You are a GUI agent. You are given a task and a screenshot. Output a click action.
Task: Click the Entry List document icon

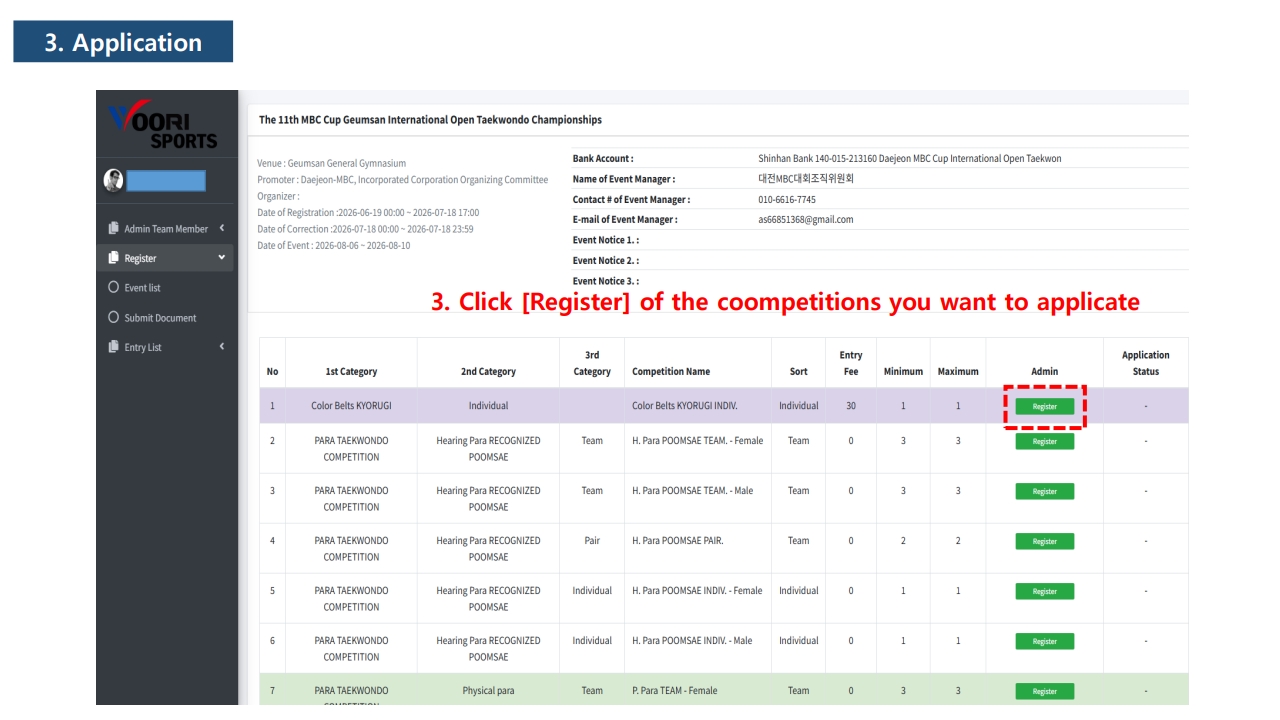113,347
